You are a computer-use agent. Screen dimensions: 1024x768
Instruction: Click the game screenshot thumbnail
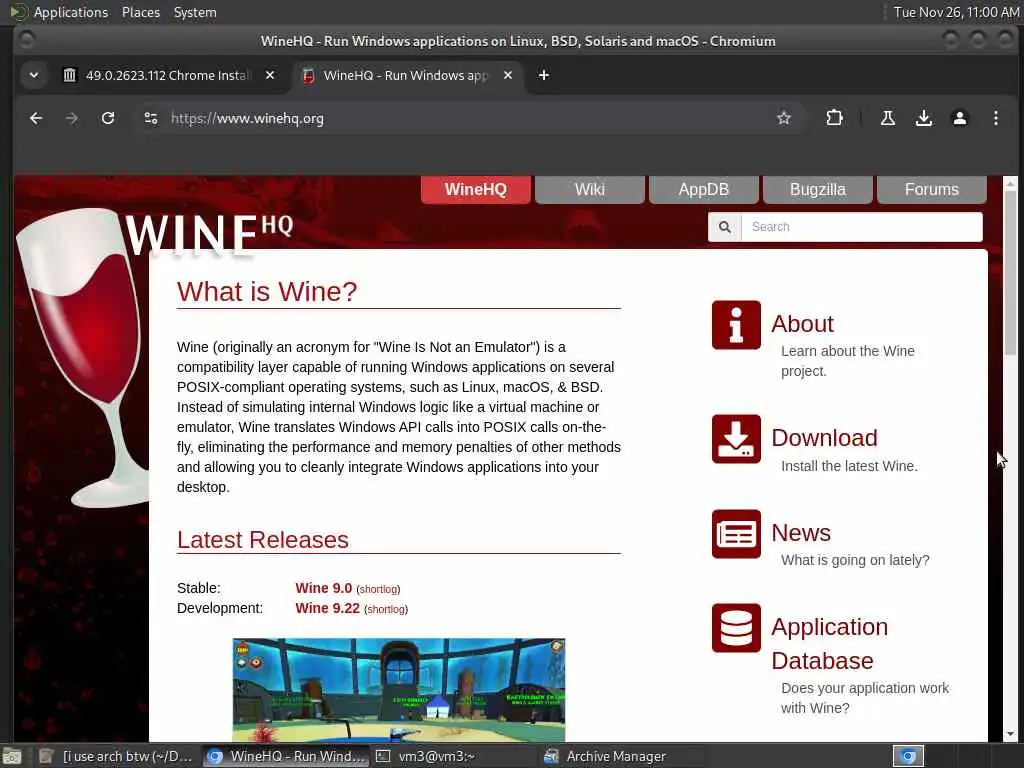(x=398, y=689)
